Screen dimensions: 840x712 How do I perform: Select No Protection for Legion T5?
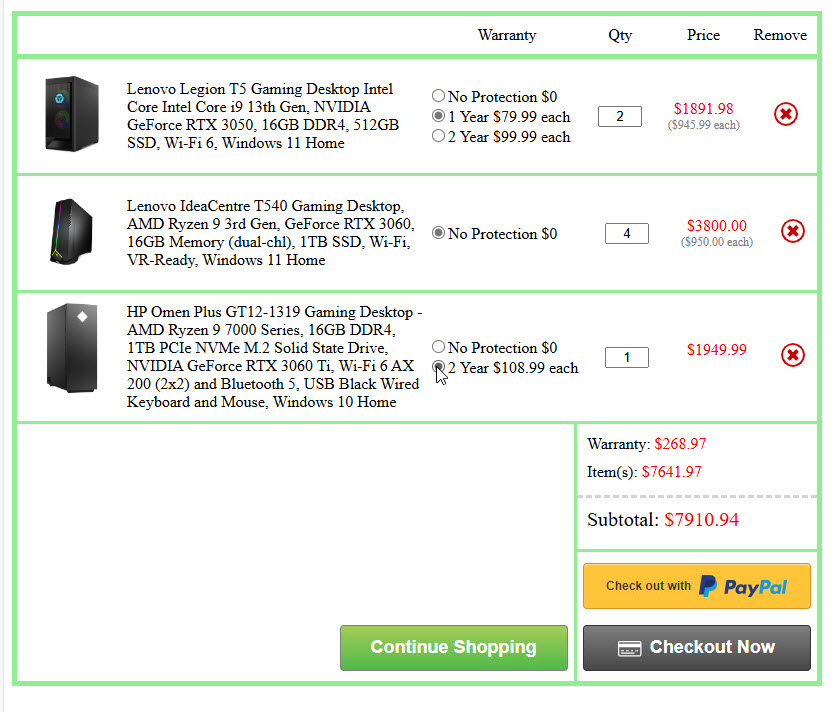[438, 97]
